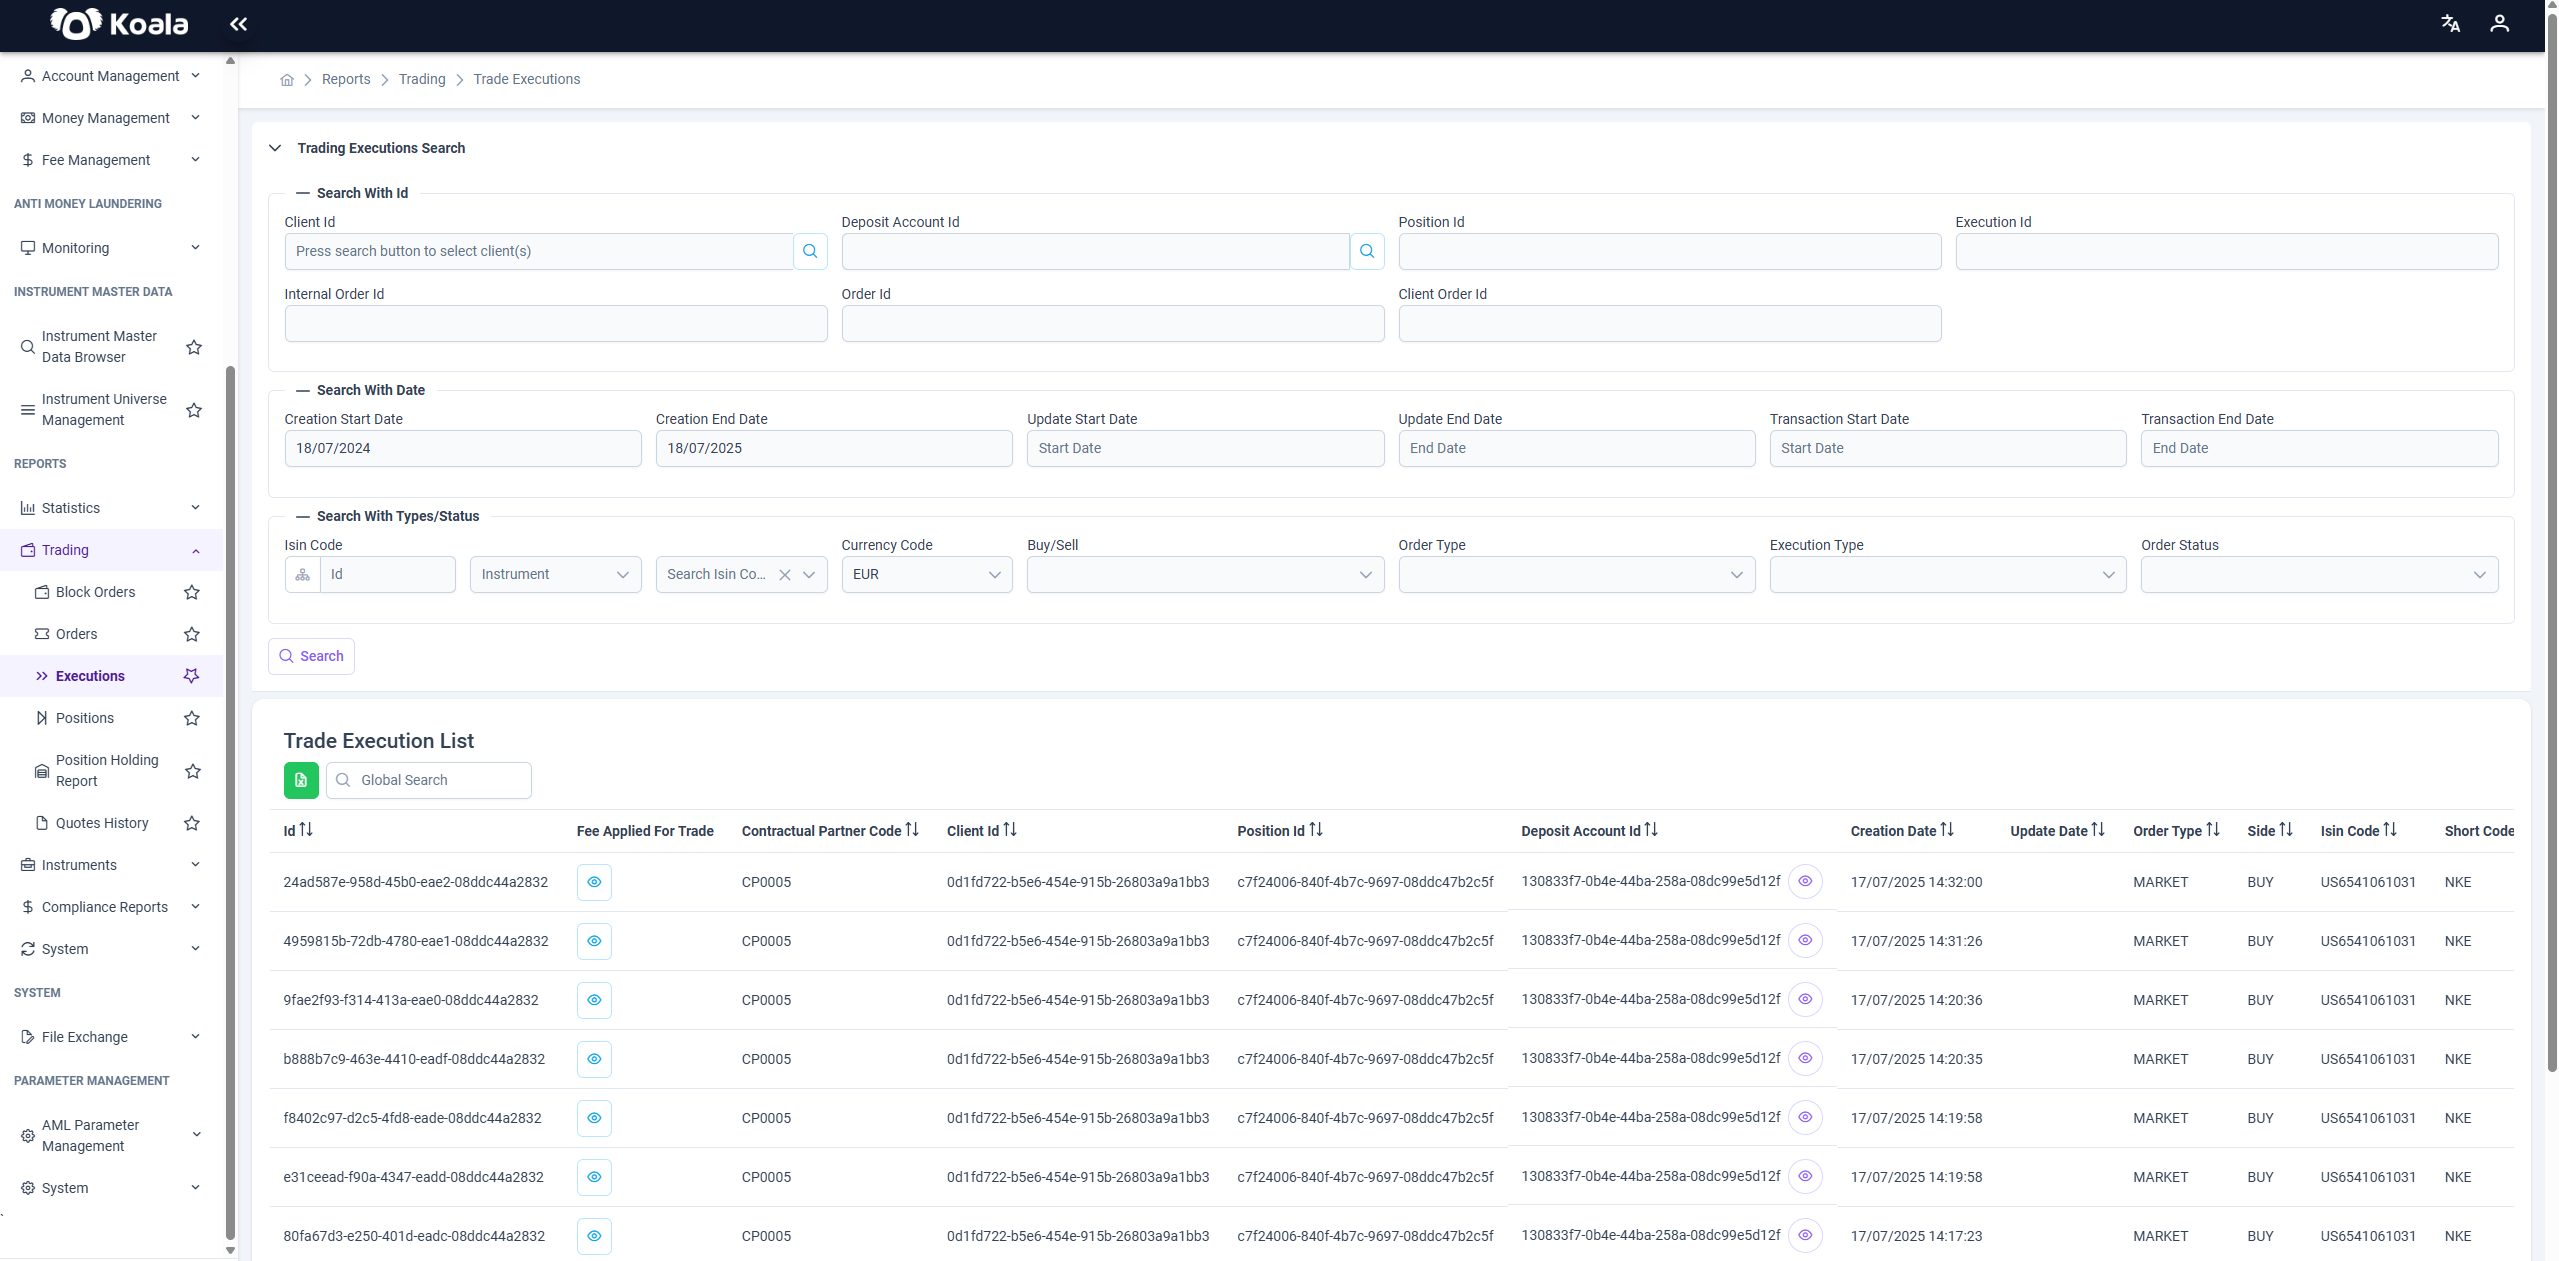
Task: Click the Search button
Action: (x=311, y=656)
